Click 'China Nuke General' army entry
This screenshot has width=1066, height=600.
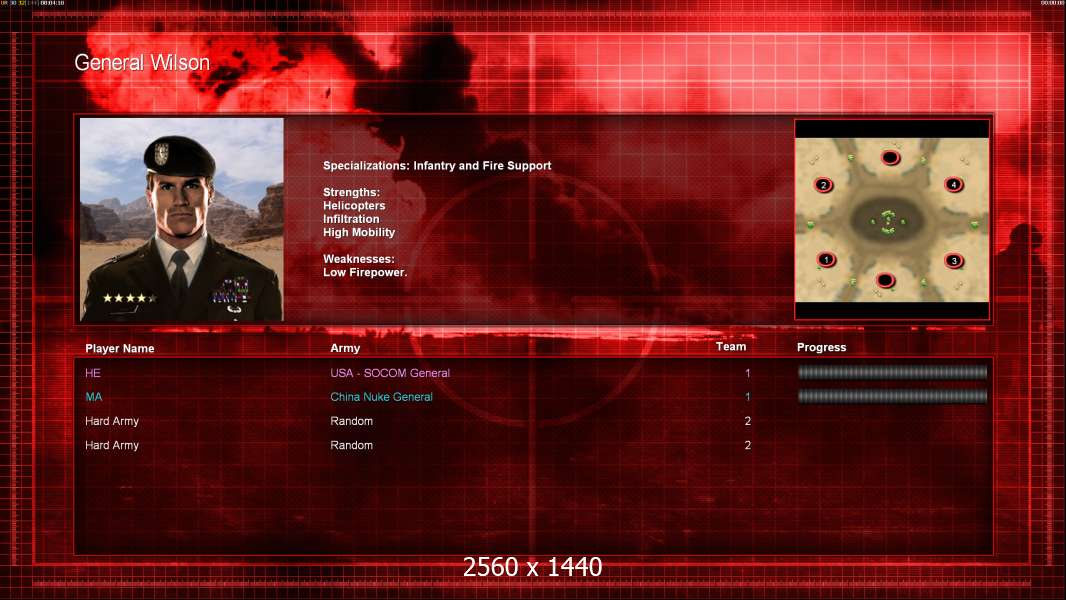click(x=381, y=397)
